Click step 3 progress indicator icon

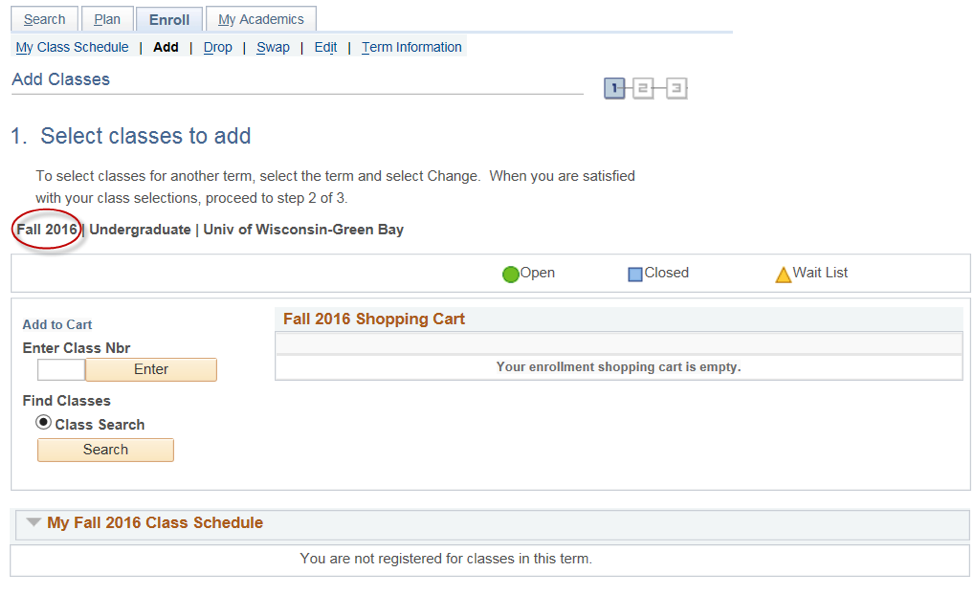[676, 88]
